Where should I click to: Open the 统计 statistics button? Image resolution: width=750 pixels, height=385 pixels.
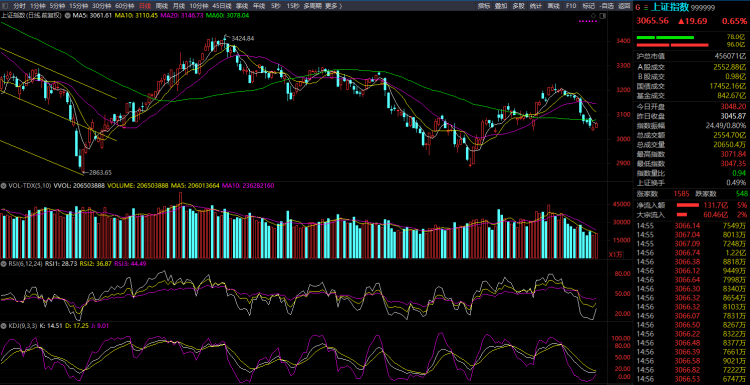click(x=536, y=6)
